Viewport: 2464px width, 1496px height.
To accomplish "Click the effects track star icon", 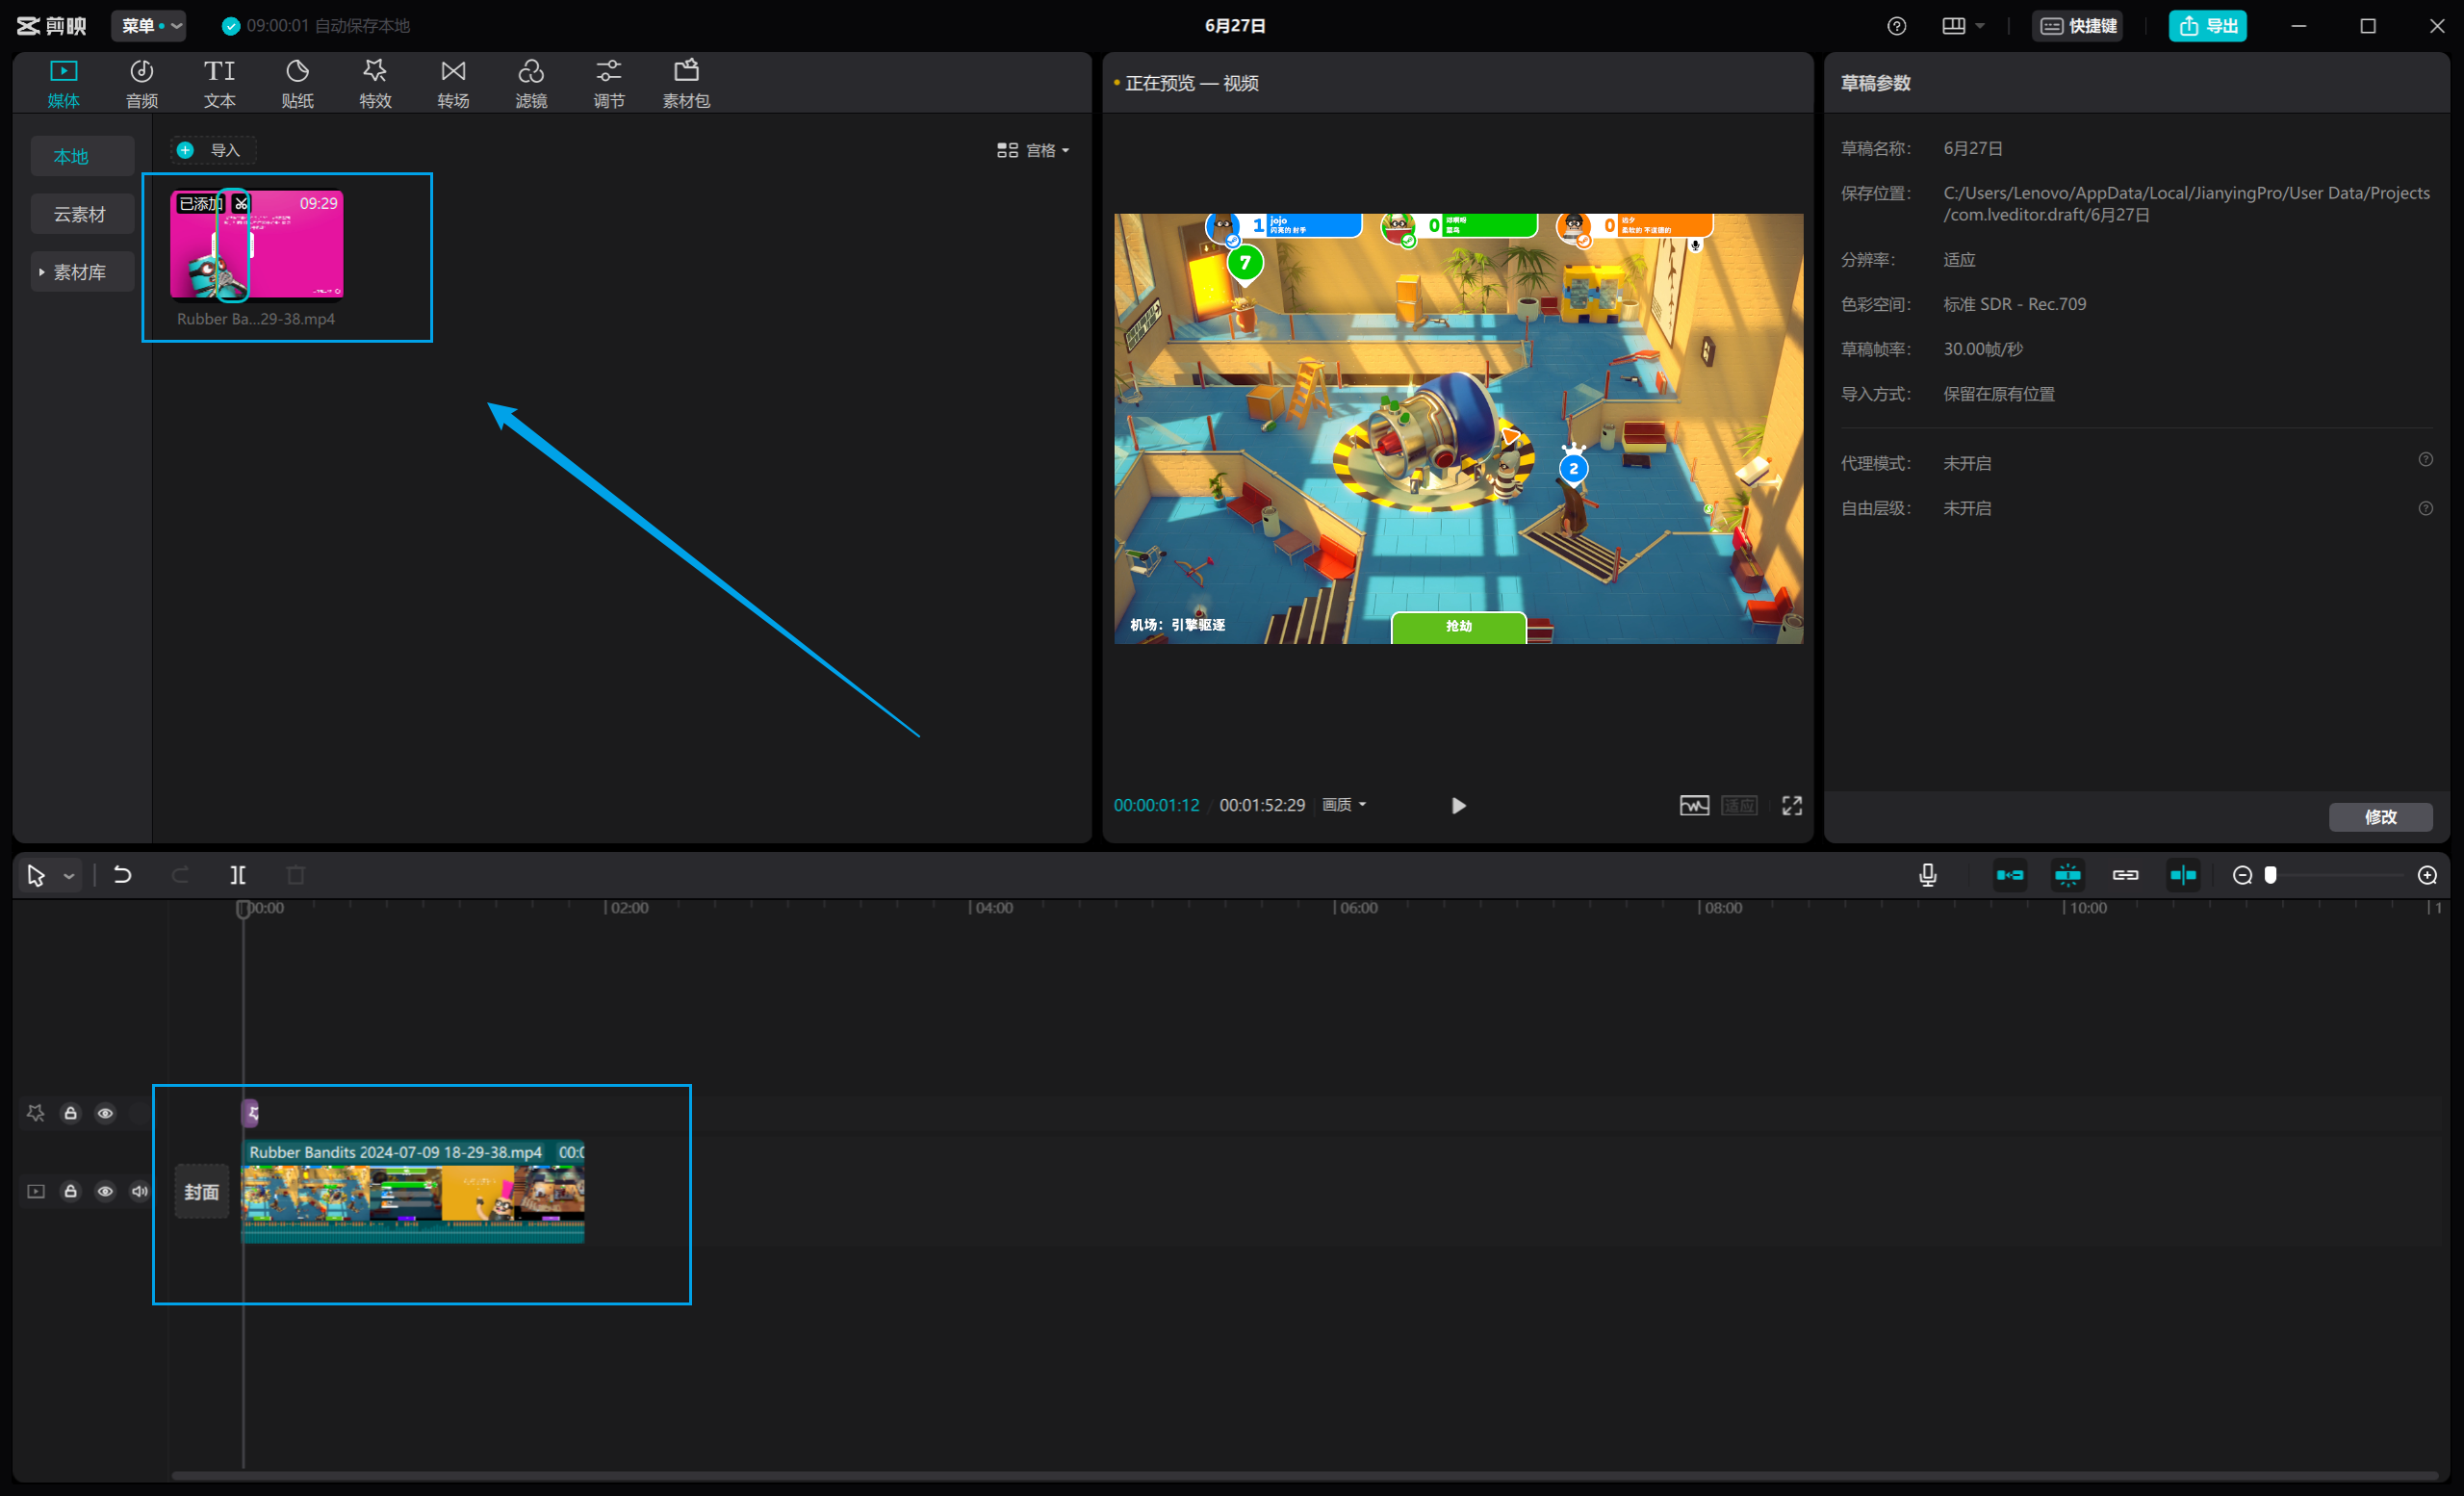I will (36, 1113).
